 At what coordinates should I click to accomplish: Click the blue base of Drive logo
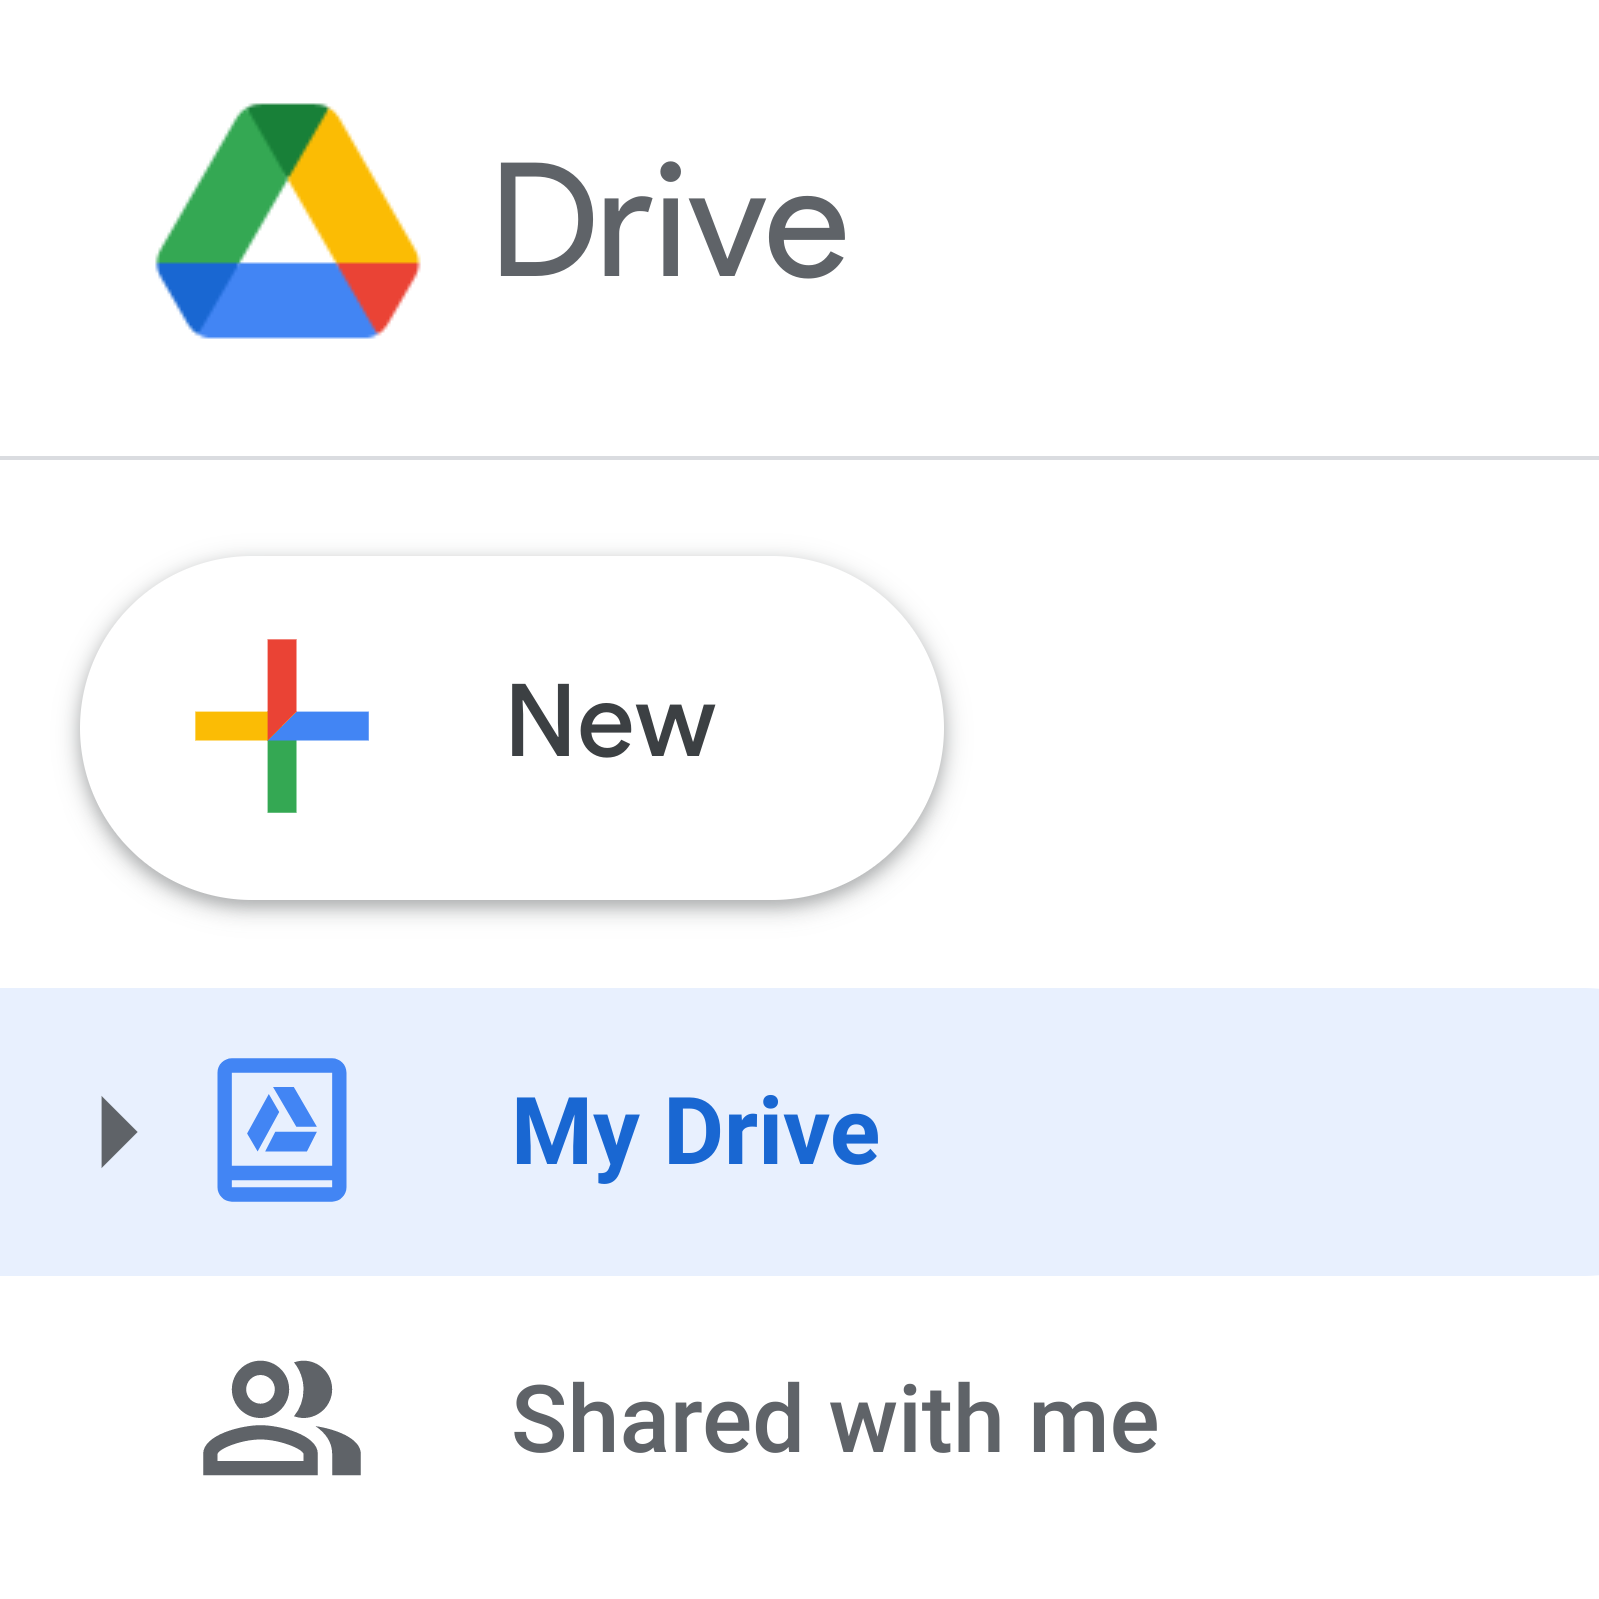[290, 298]
